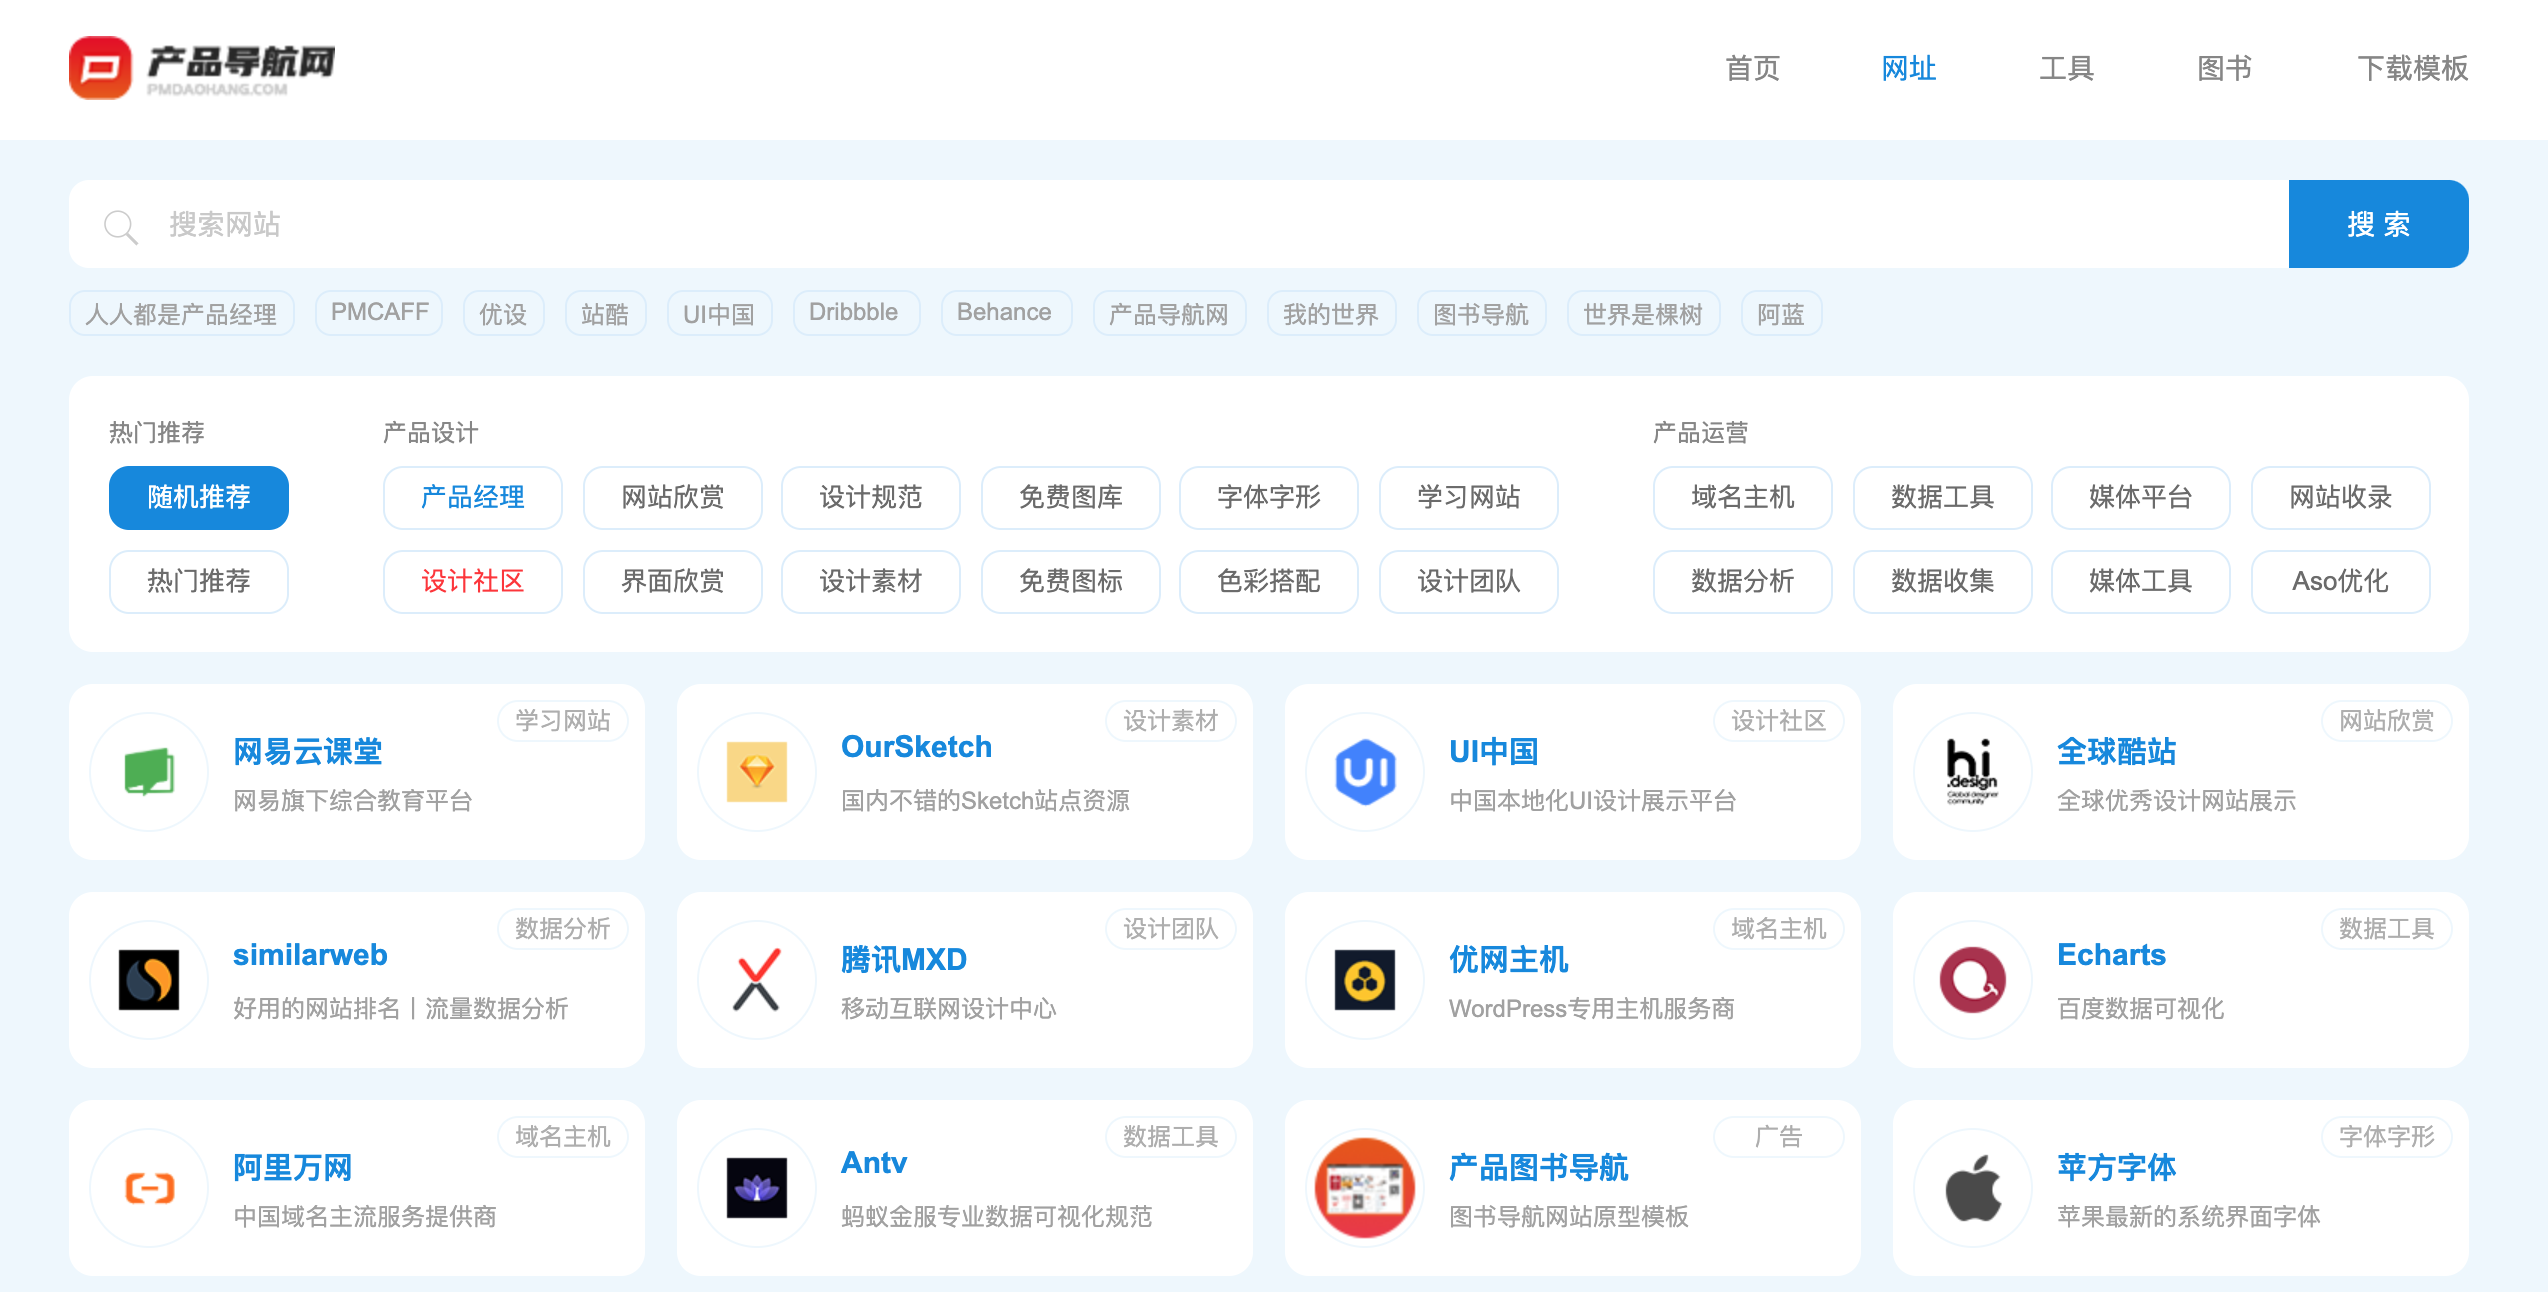
Task: Open the Echarts red circle icon
Action: click(1973, 980)
